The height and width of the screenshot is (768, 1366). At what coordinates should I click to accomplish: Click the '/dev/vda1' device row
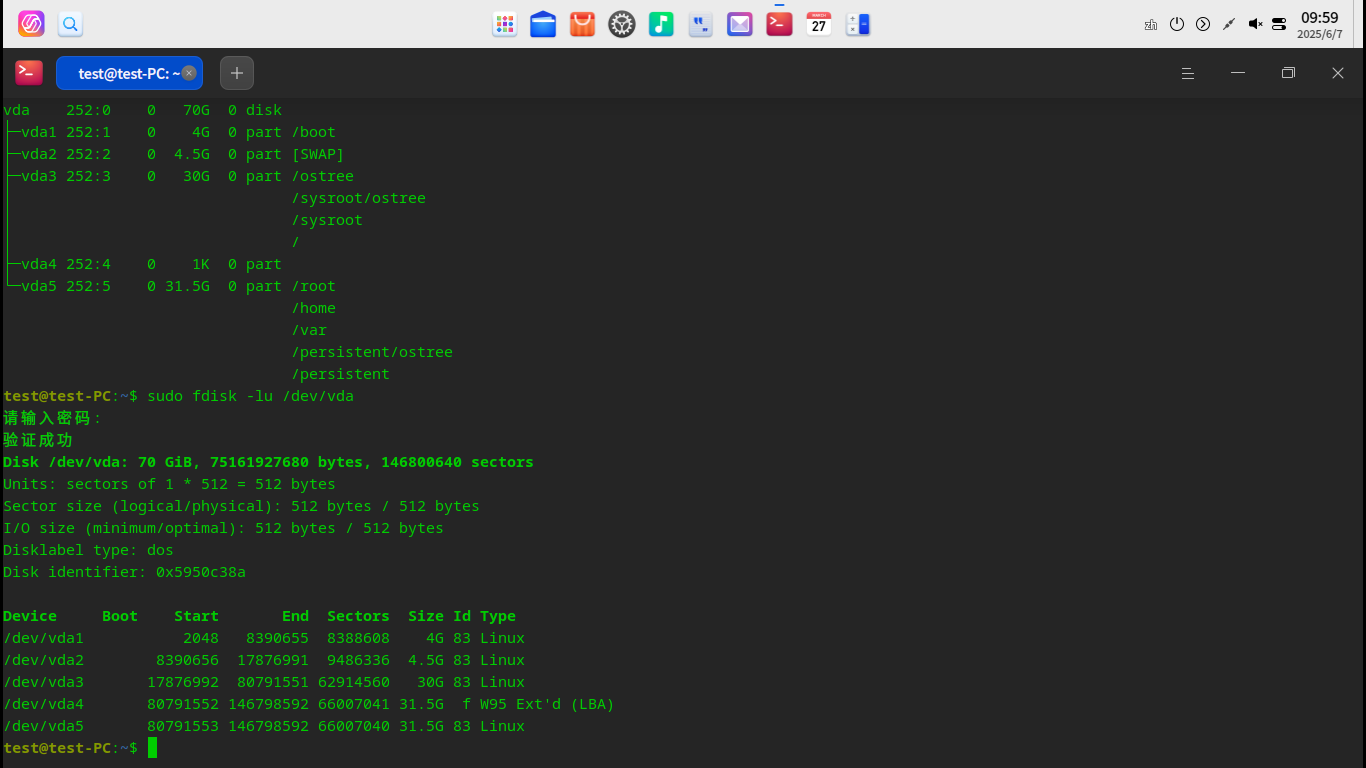click(x=264, y=638)
